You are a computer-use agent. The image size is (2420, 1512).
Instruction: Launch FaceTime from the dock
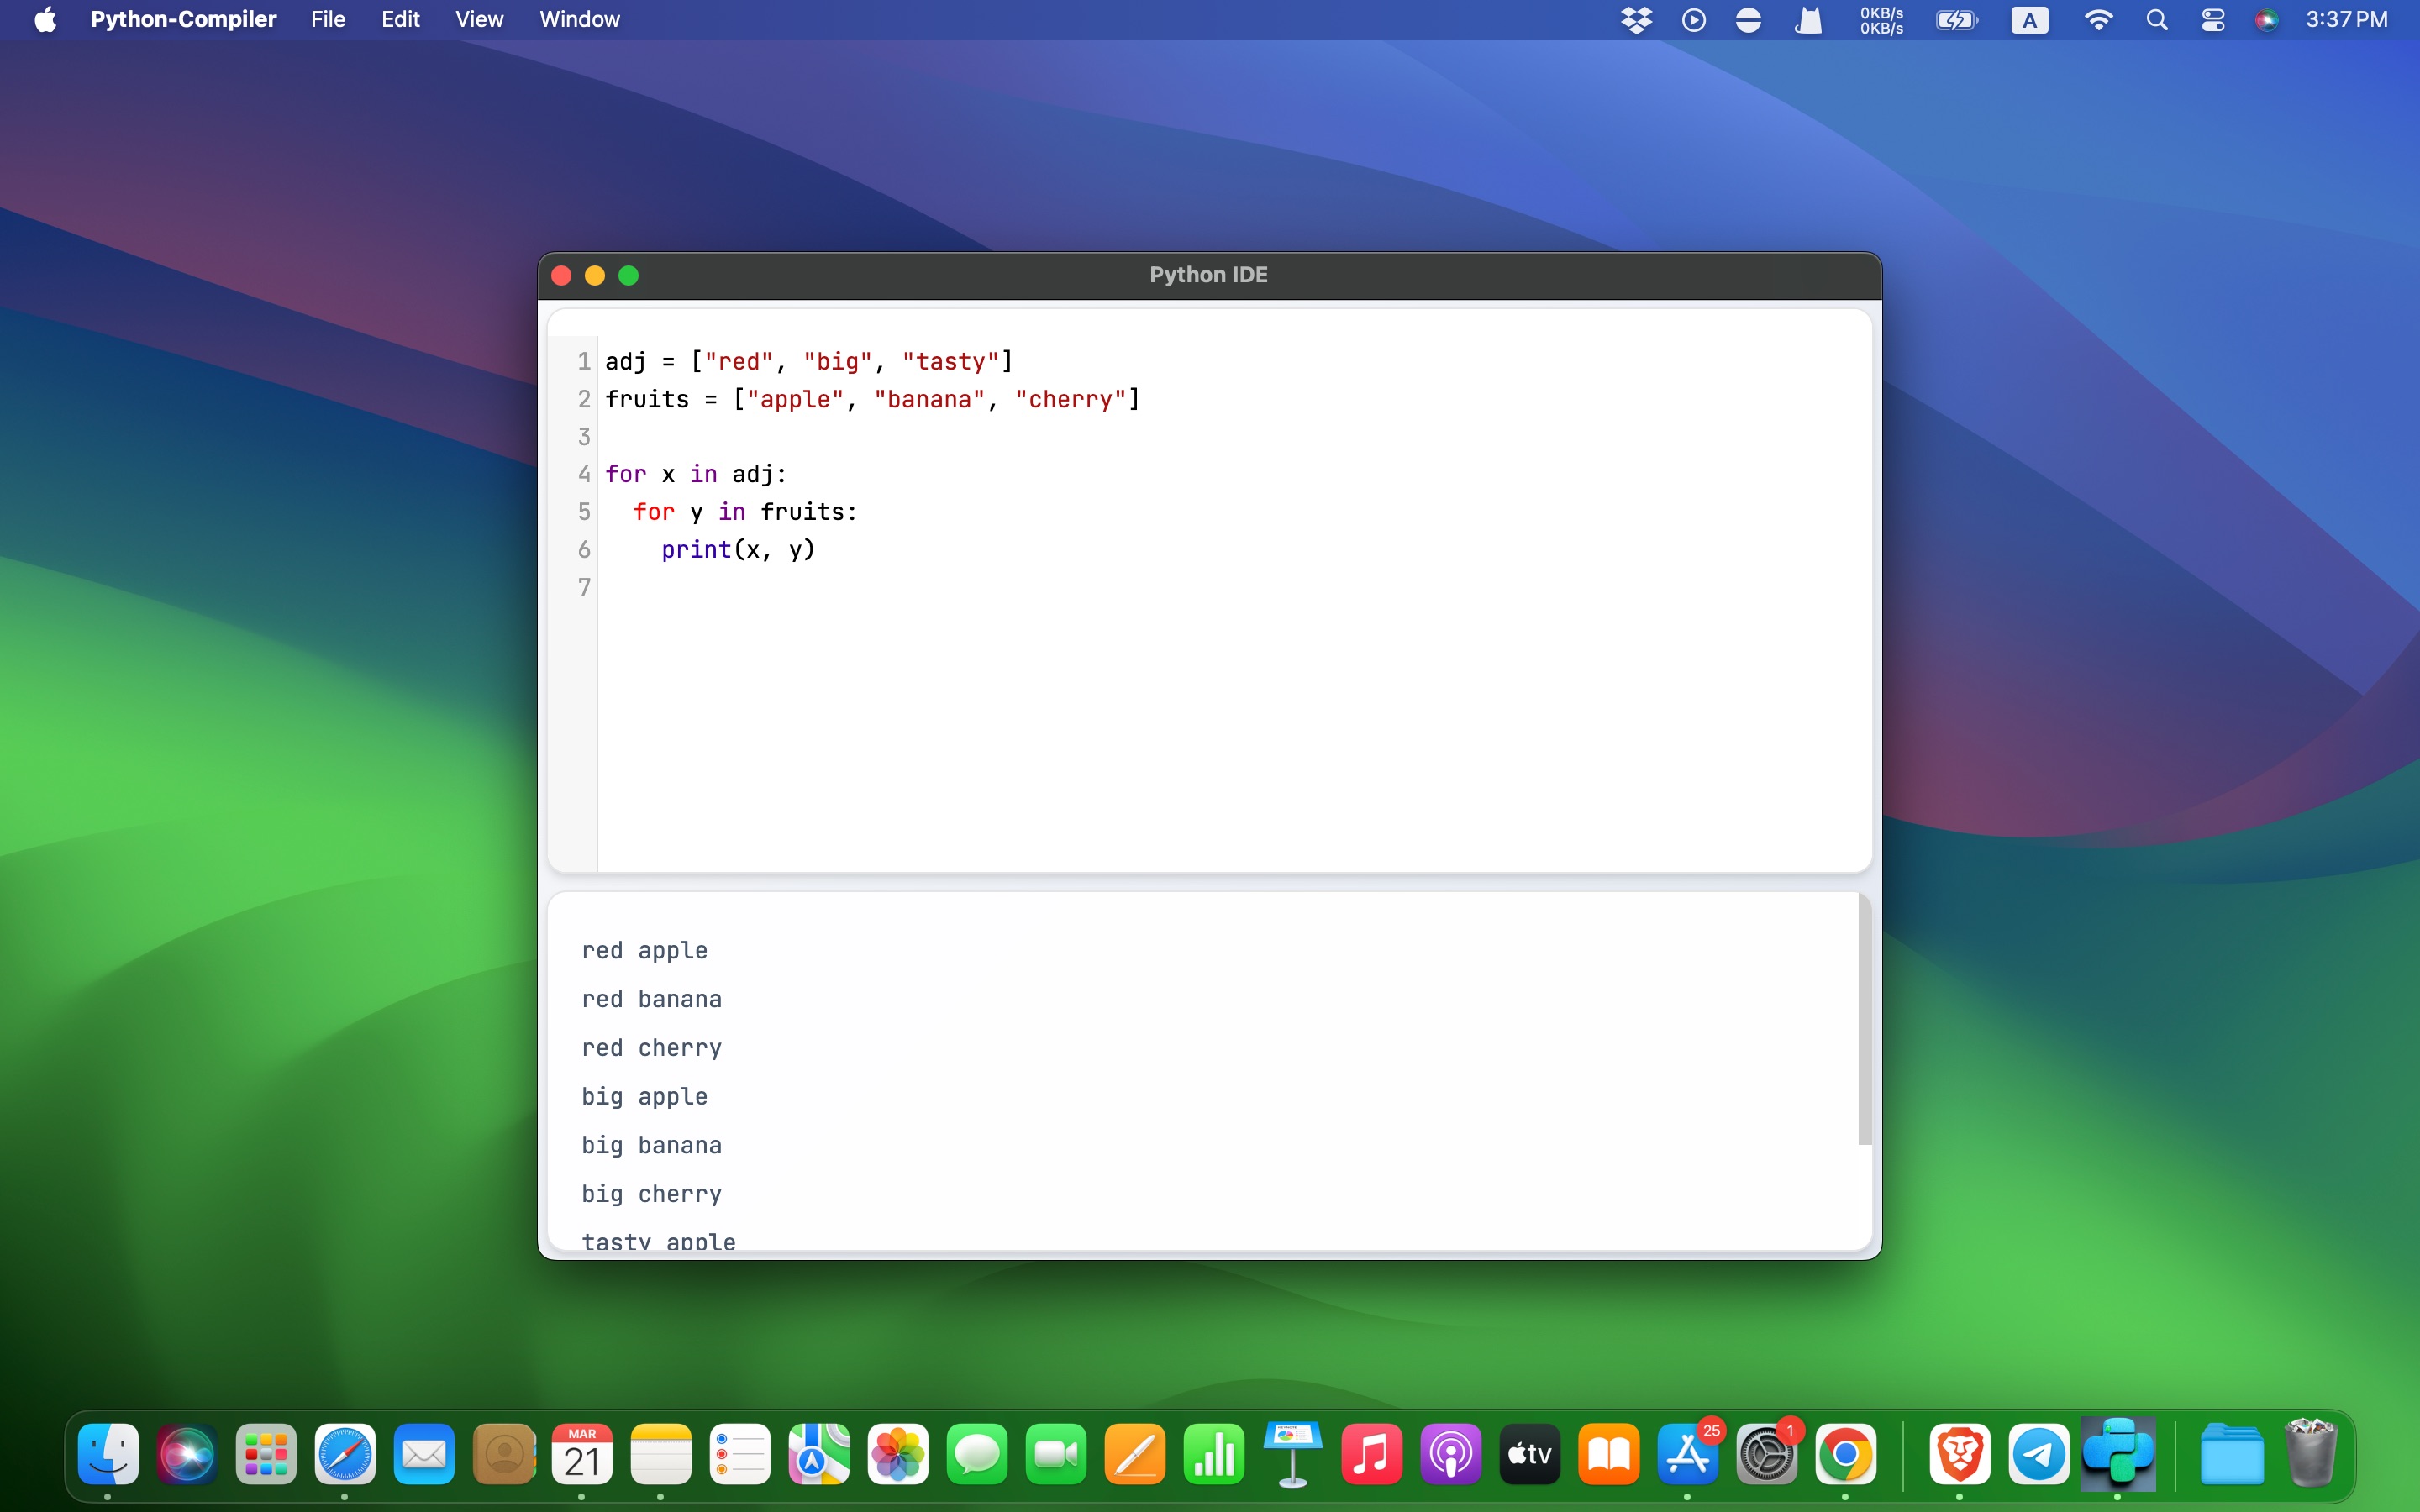tap(1056, 1454)
